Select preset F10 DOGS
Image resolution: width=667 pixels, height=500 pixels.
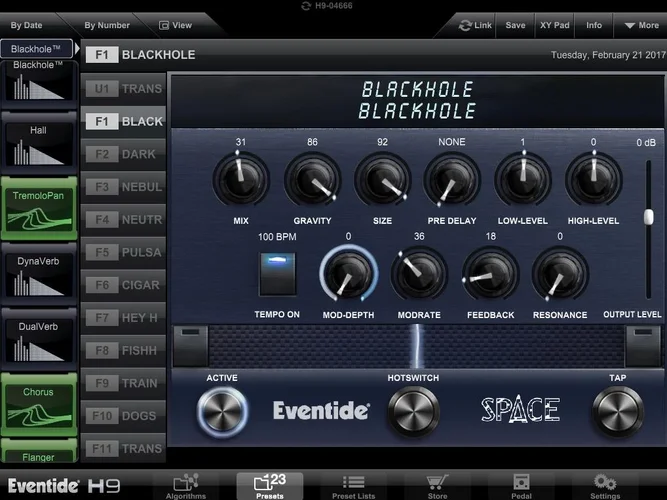click(123, 416)
